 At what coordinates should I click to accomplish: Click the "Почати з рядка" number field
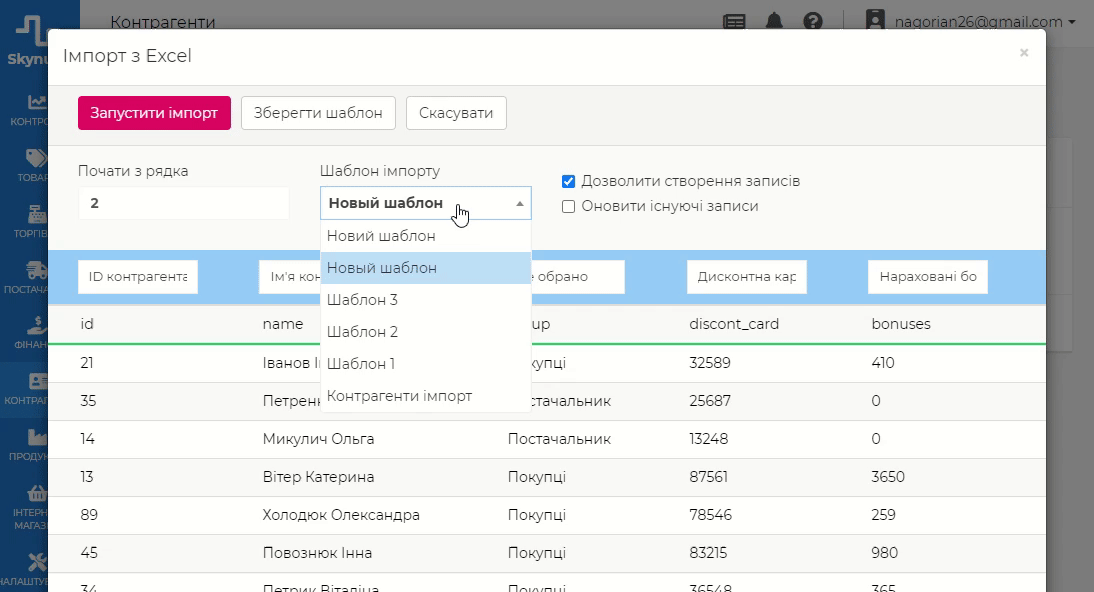coord(183,203)
